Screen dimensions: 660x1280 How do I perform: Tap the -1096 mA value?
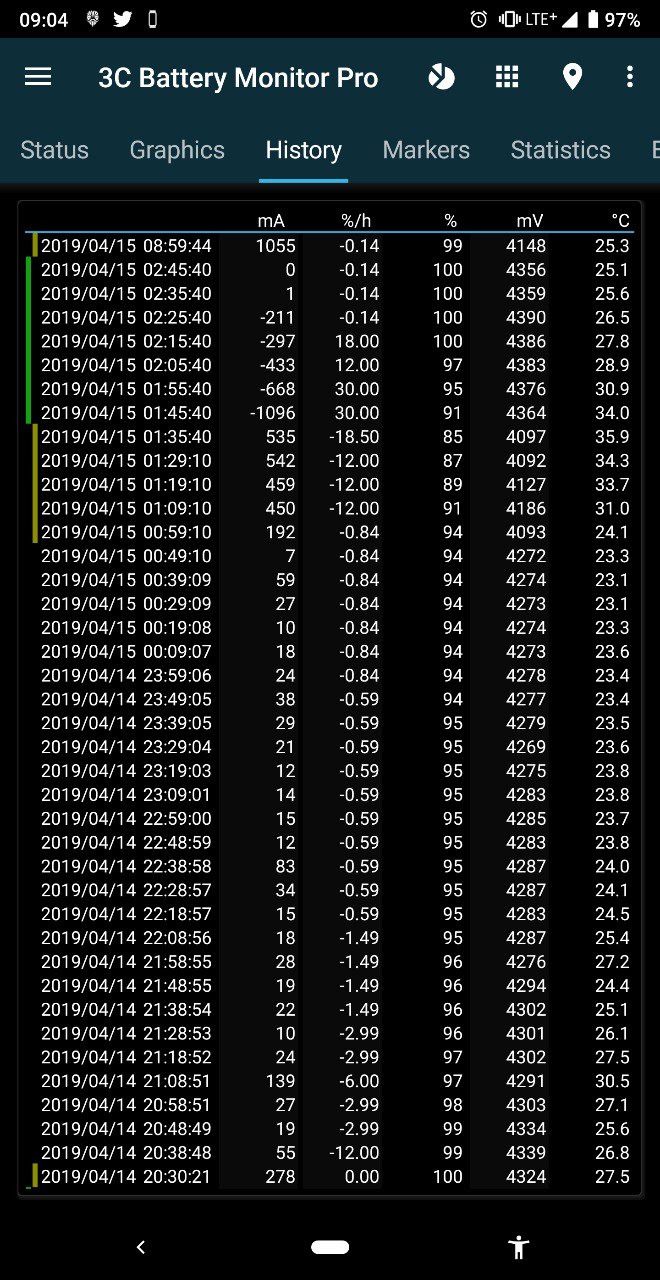tap(271, 413)
